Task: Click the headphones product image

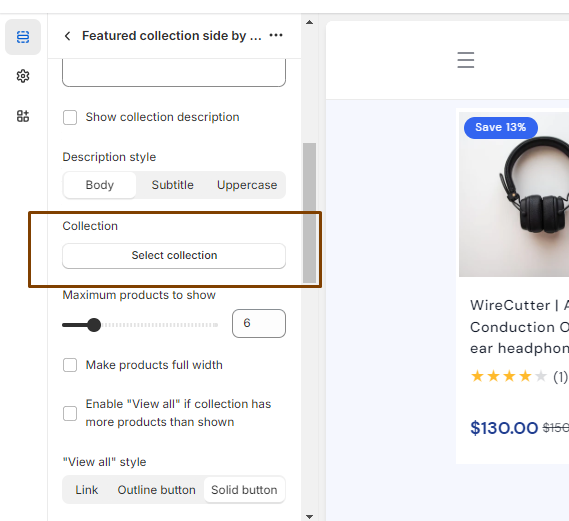Action: (514, 194)
